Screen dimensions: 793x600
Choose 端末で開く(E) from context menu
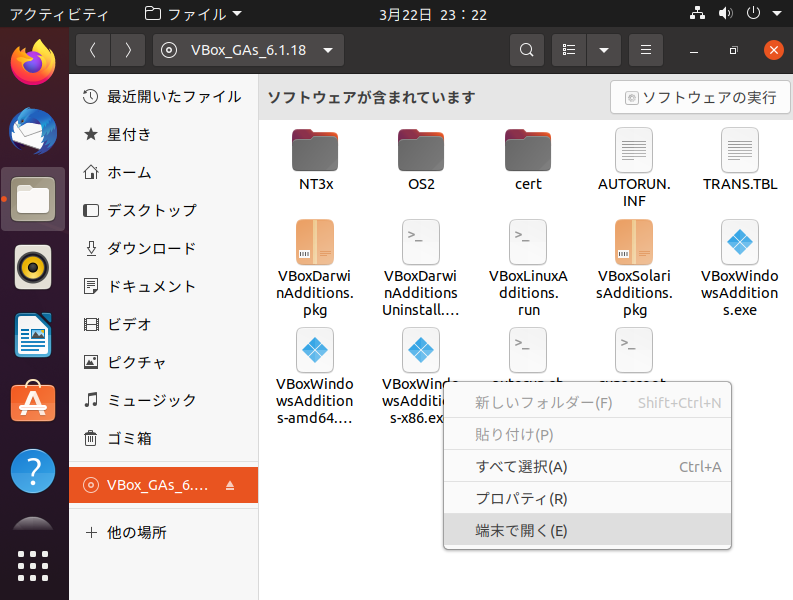pyautogui.click(x=587, y=530)
